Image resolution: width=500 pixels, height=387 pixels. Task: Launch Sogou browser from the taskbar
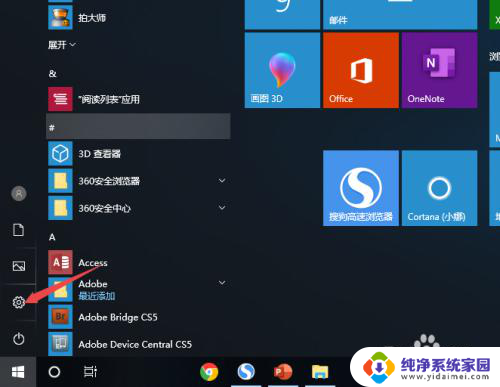246,372
